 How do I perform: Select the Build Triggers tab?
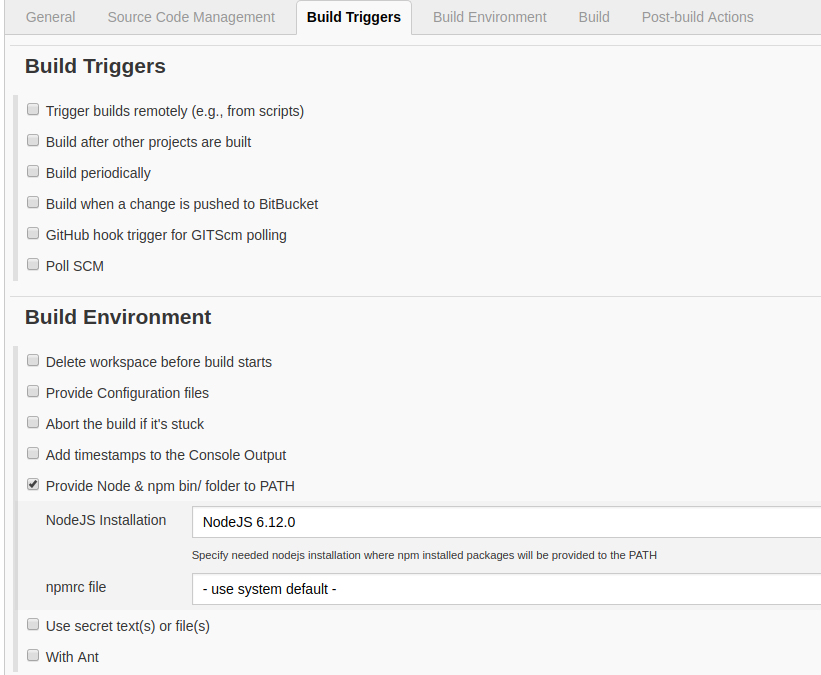[354, 17]
